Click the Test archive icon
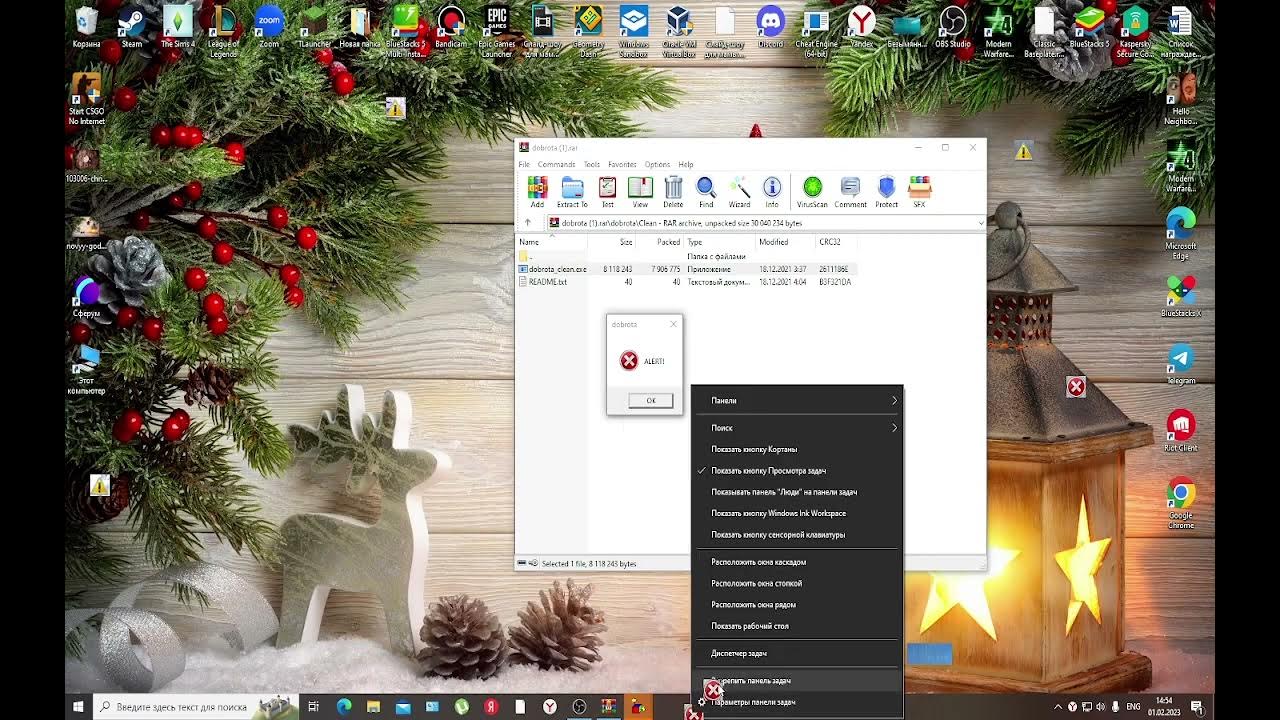1280x720 pixels. [607, 192]
